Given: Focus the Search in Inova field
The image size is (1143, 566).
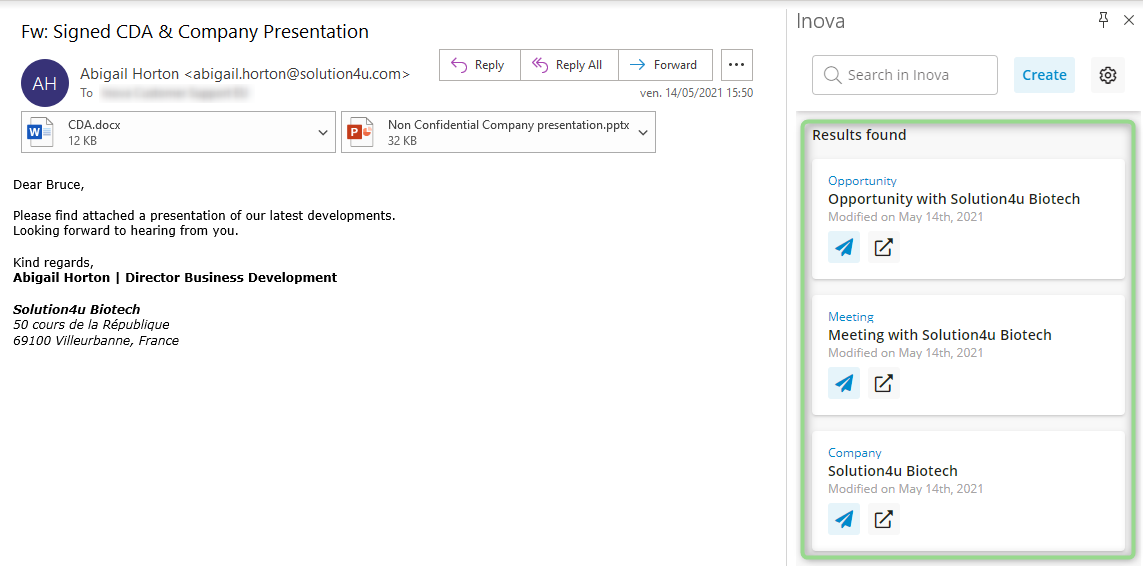Looking at the screenshot, I should coord(905,75).
